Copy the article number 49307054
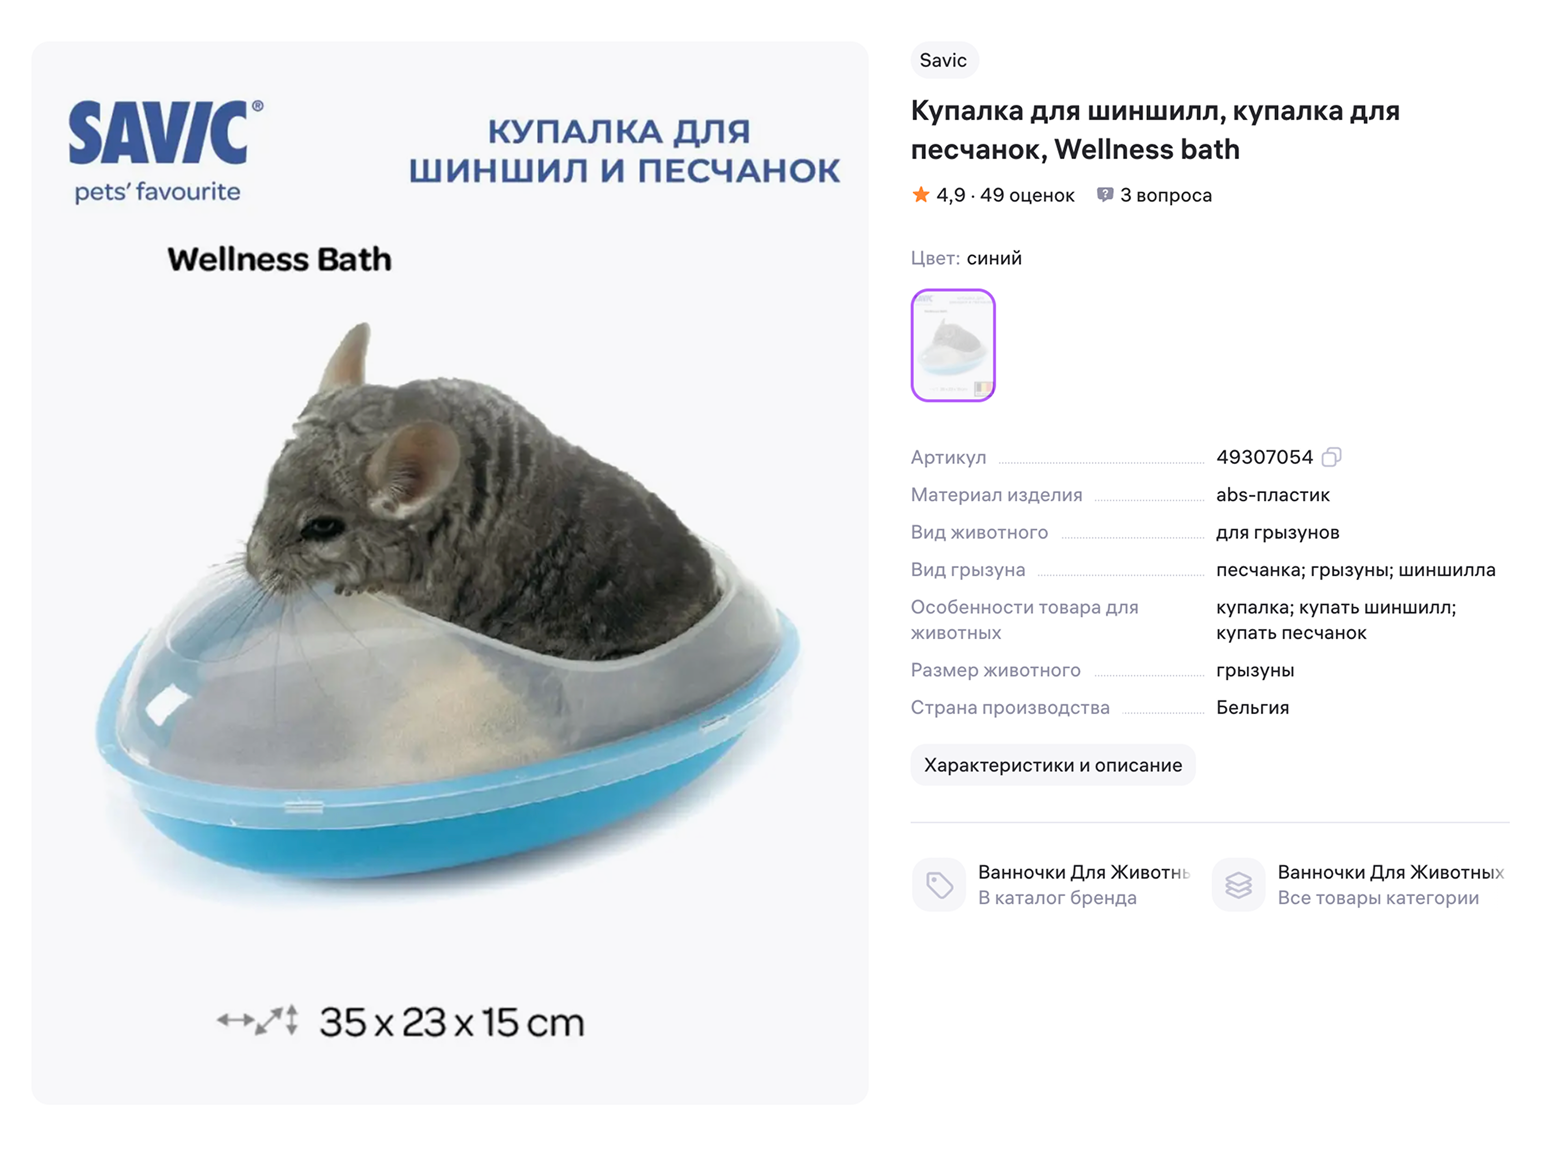1541x1165 pixels. coord(1331,457)
